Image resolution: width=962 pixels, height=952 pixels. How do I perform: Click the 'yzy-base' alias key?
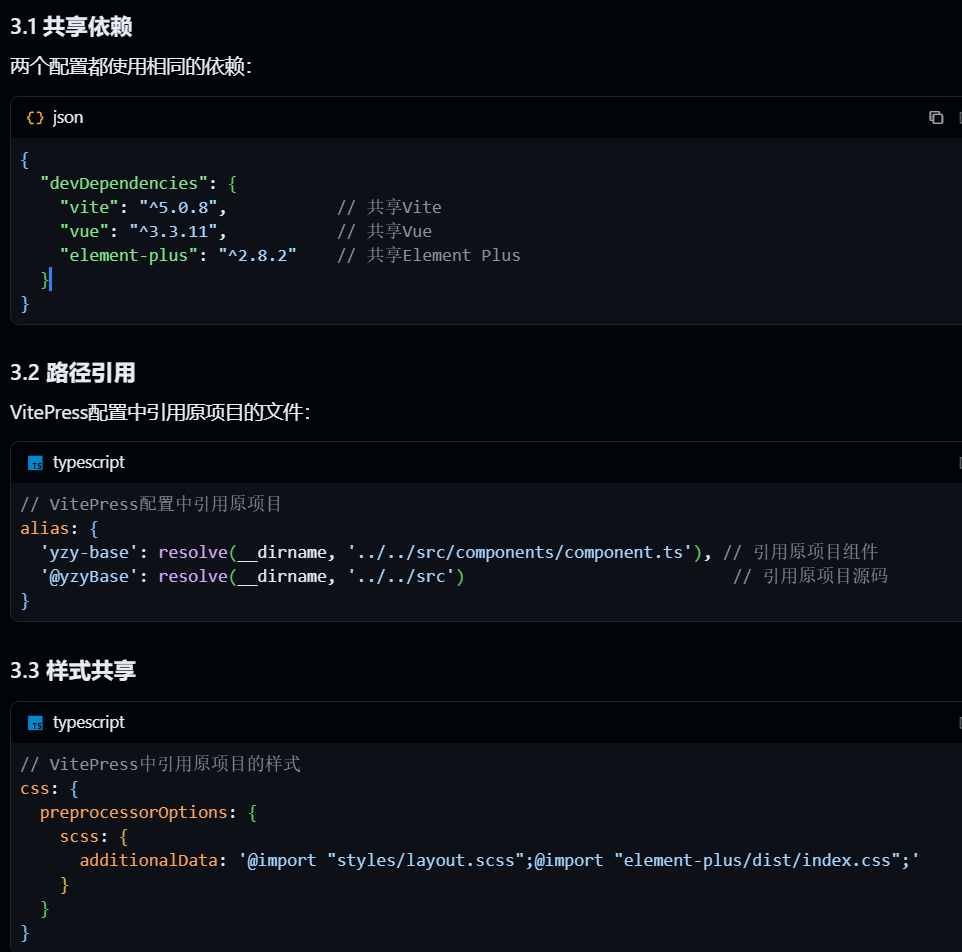click(x=89, y=552)
